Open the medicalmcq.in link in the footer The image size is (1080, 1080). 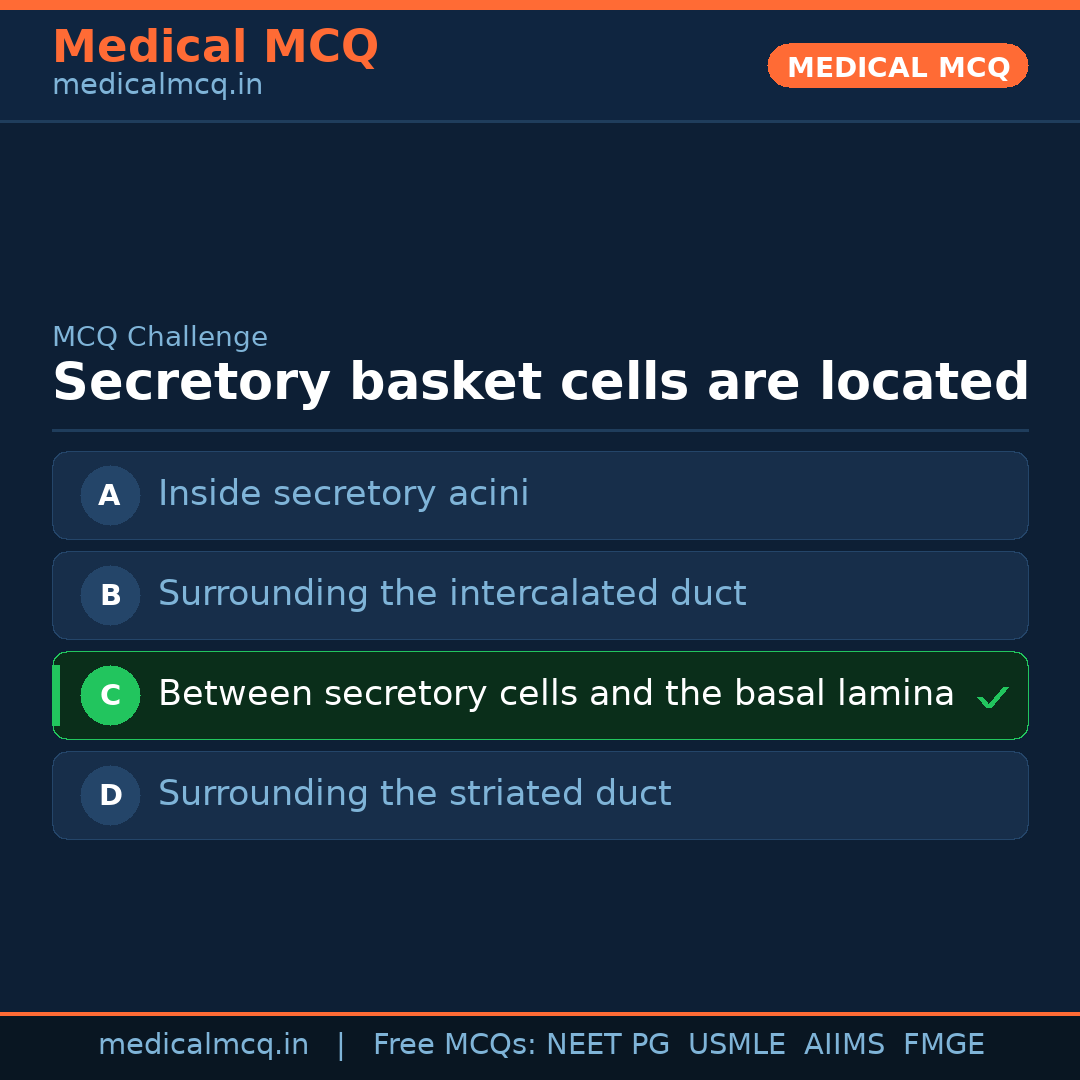[x=203, y=1045]
